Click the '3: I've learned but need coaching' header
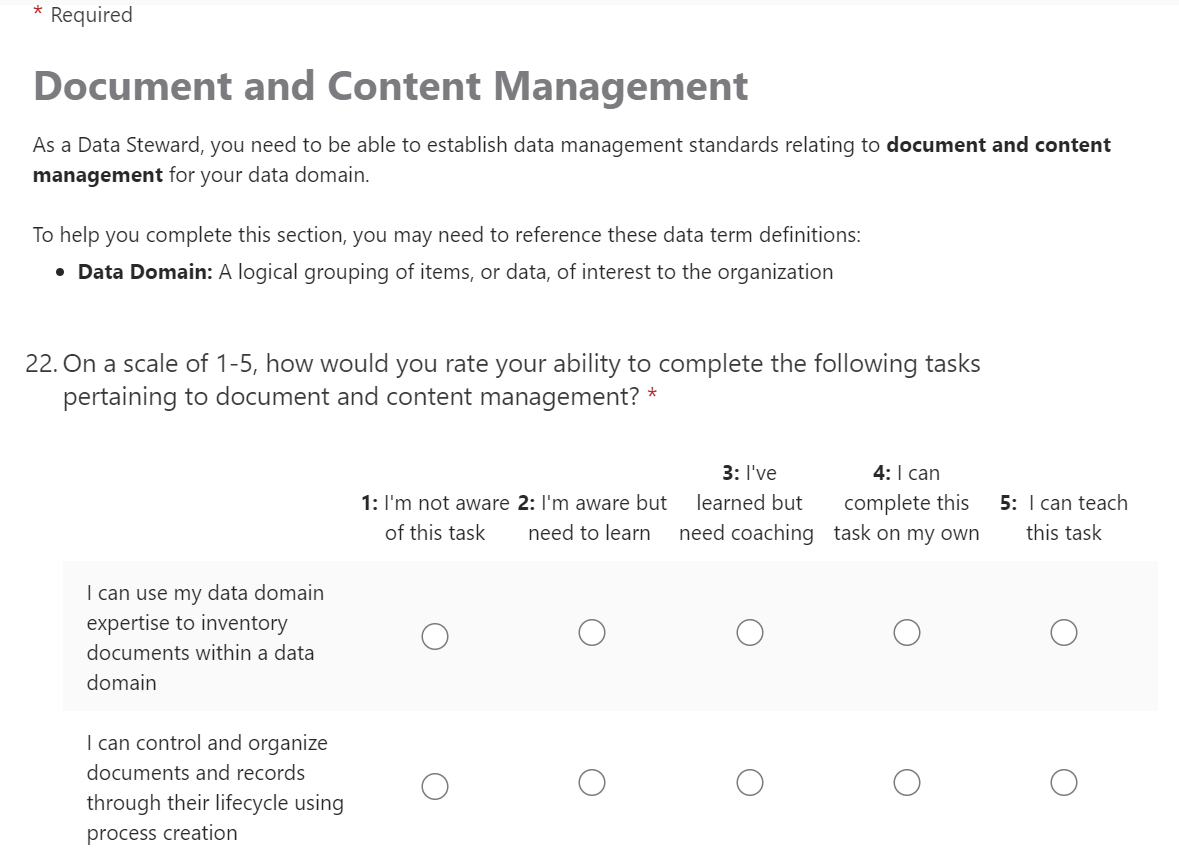The image size is (1179, 851). coord(747,503)
